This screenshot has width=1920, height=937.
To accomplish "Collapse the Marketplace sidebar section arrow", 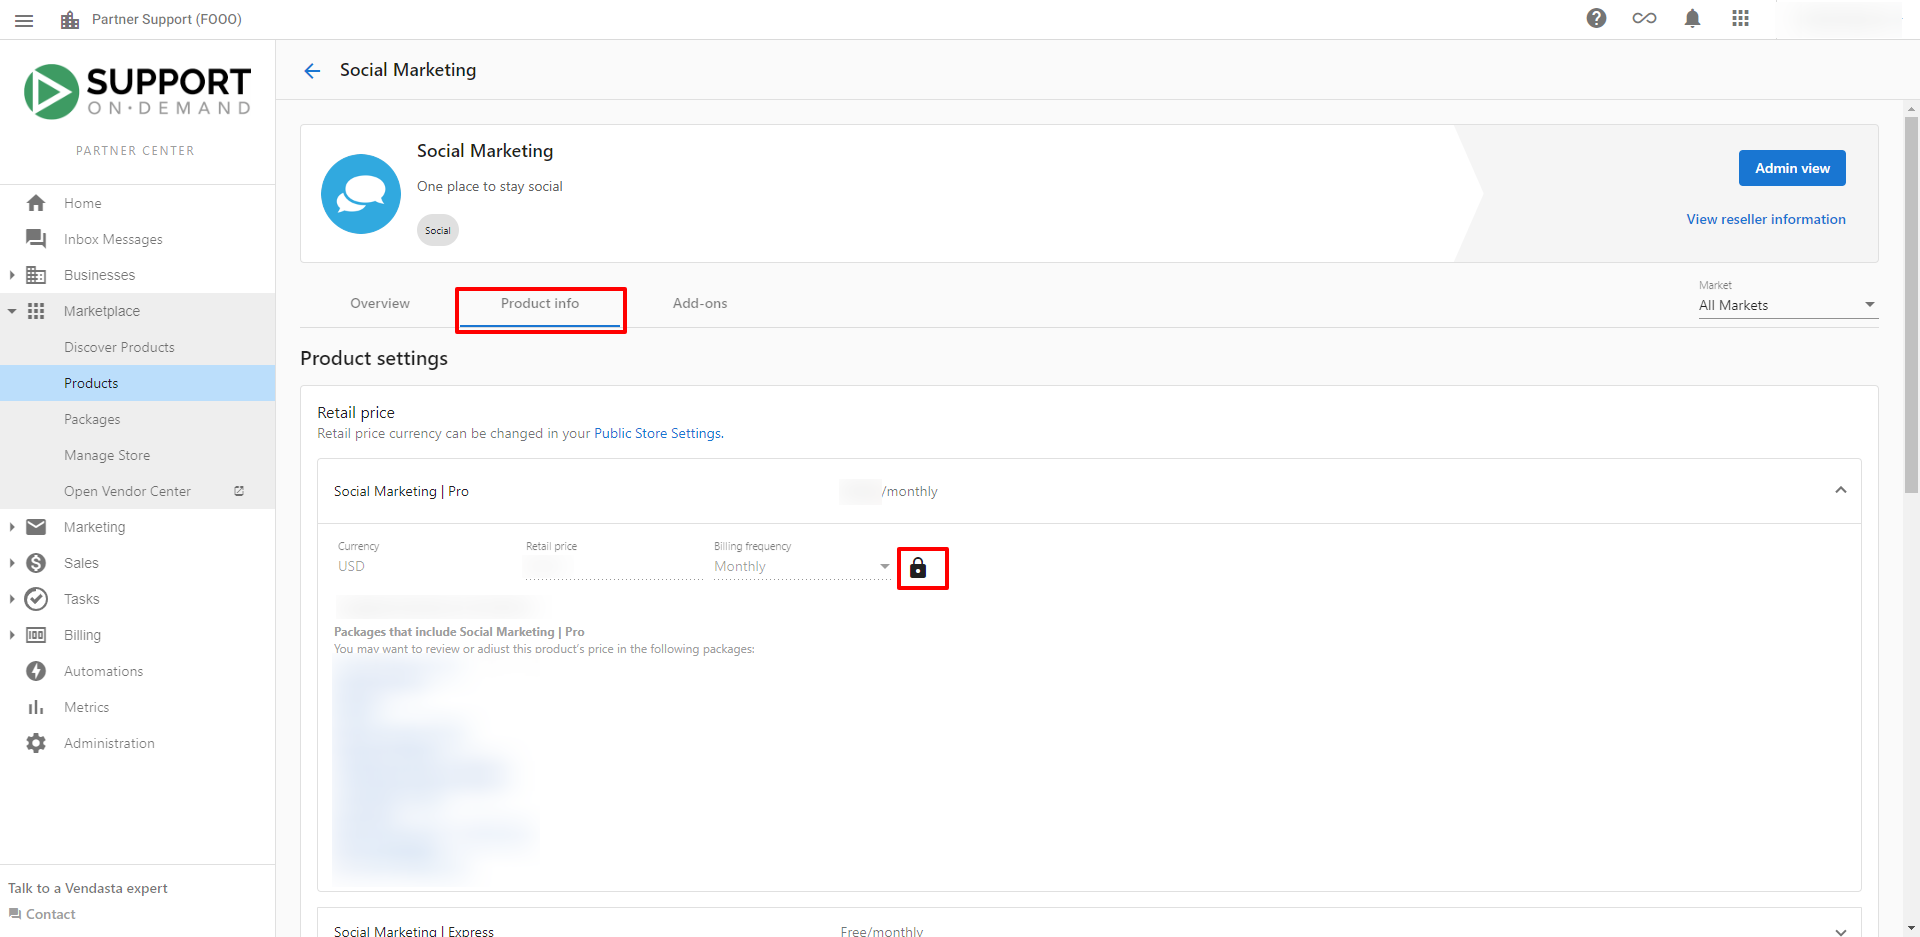I will (x=11, y=311).
